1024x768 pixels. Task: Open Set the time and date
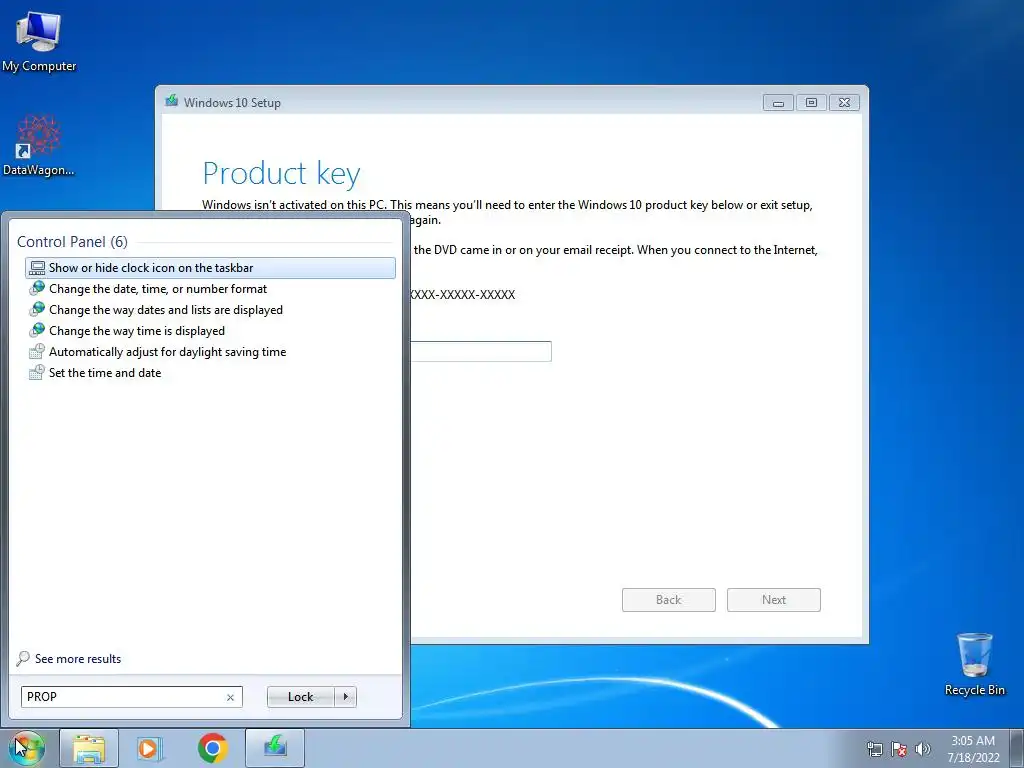[x=210, y=372]
